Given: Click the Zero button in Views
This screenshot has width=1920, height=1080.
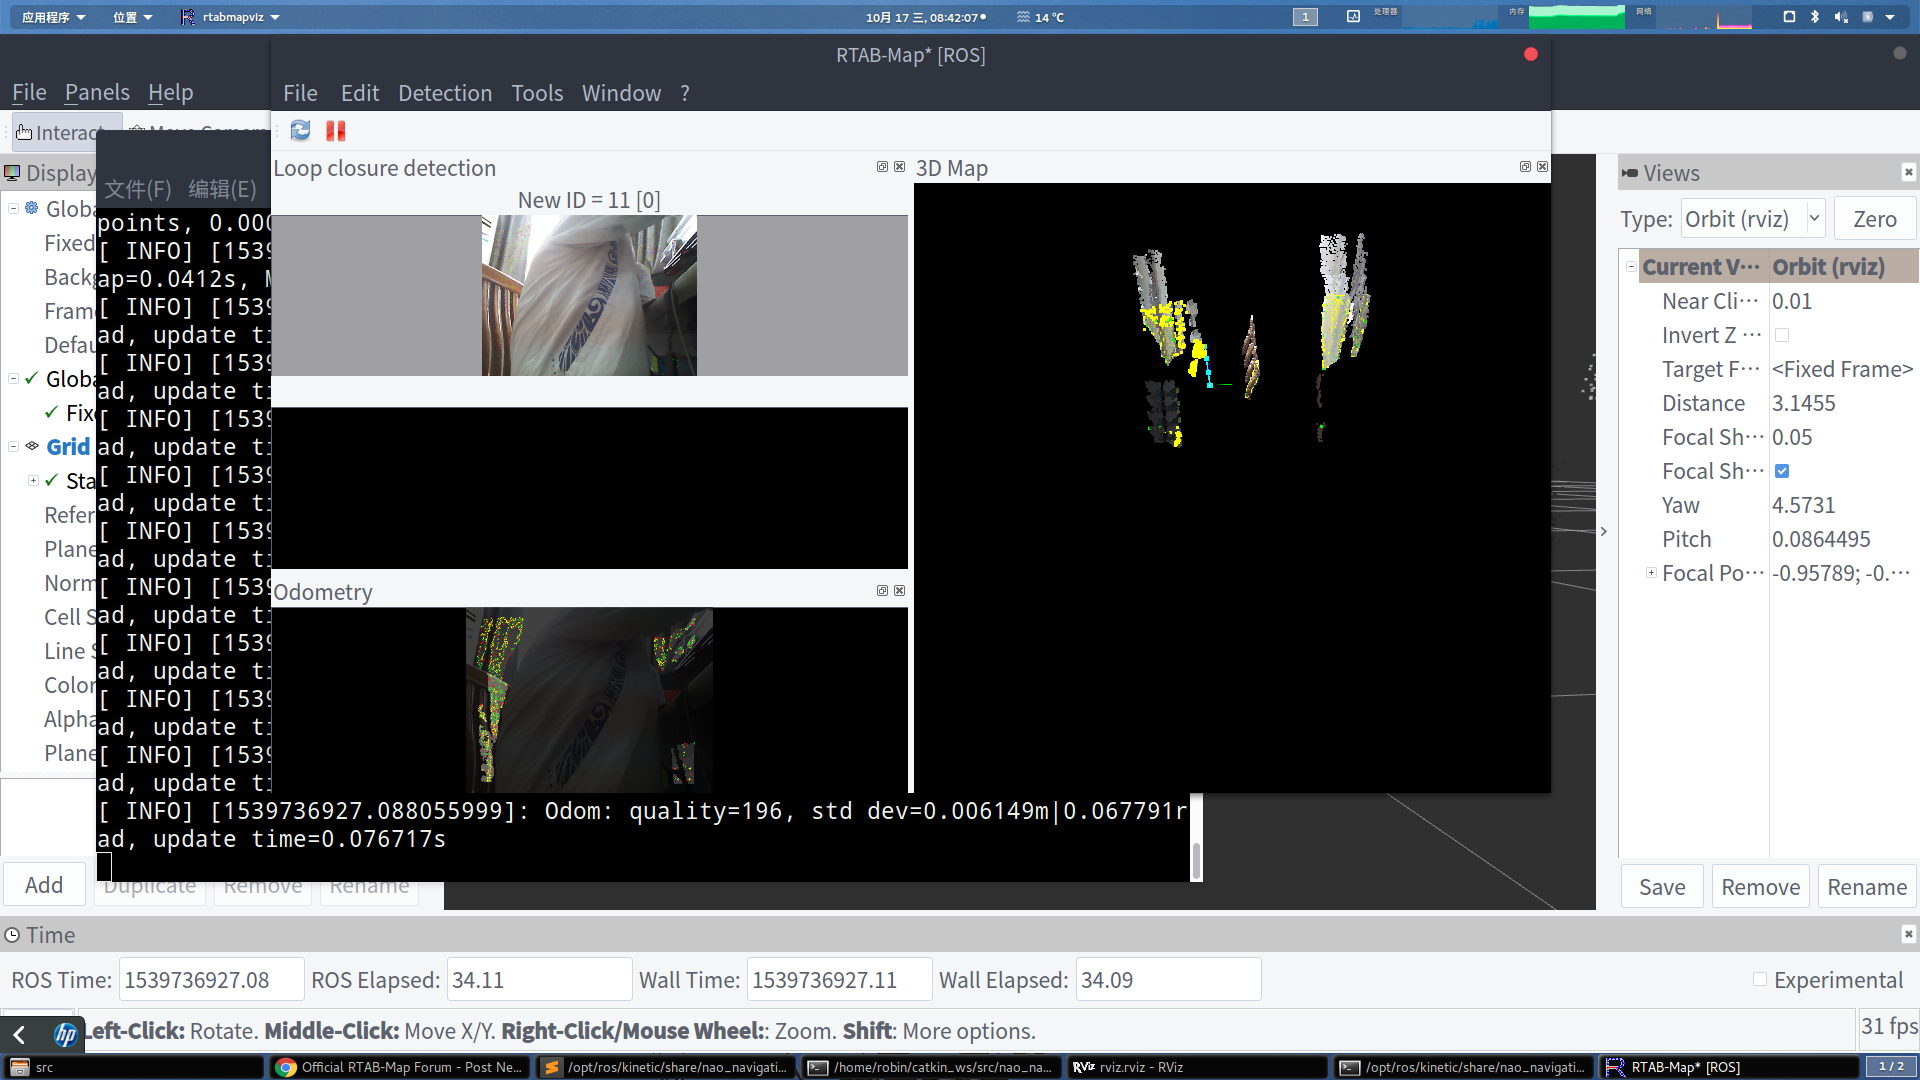Looking at the screenshot, I should 1874,219.
